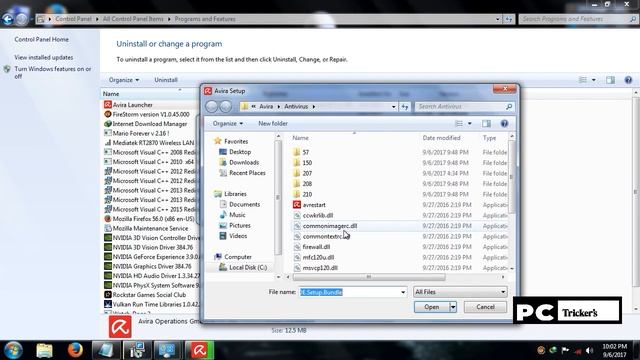Open the Organize dropdown in Programs and Features

coord(124,80)
